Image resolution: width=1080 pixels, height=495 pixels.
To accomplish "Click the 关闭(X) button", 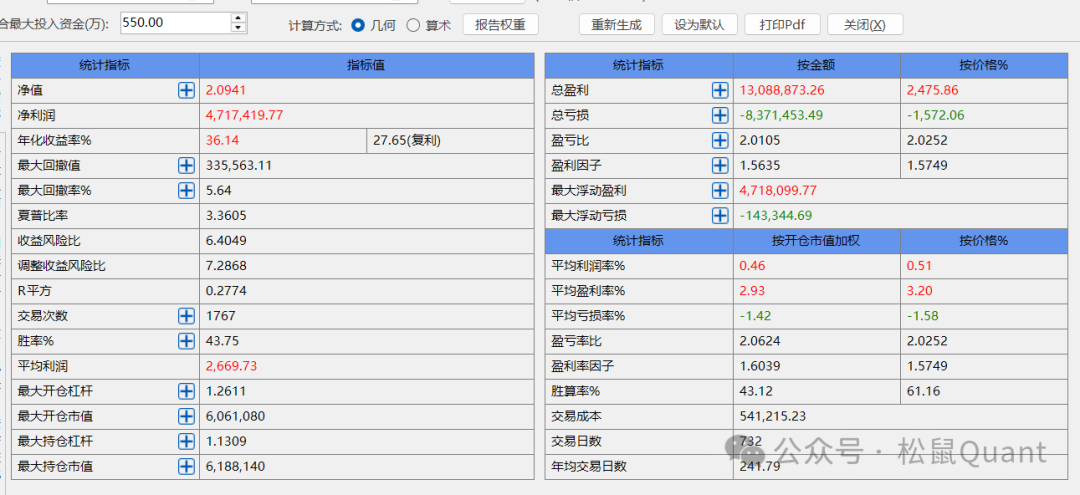I will pyautogui.click(x=864, y=24).
